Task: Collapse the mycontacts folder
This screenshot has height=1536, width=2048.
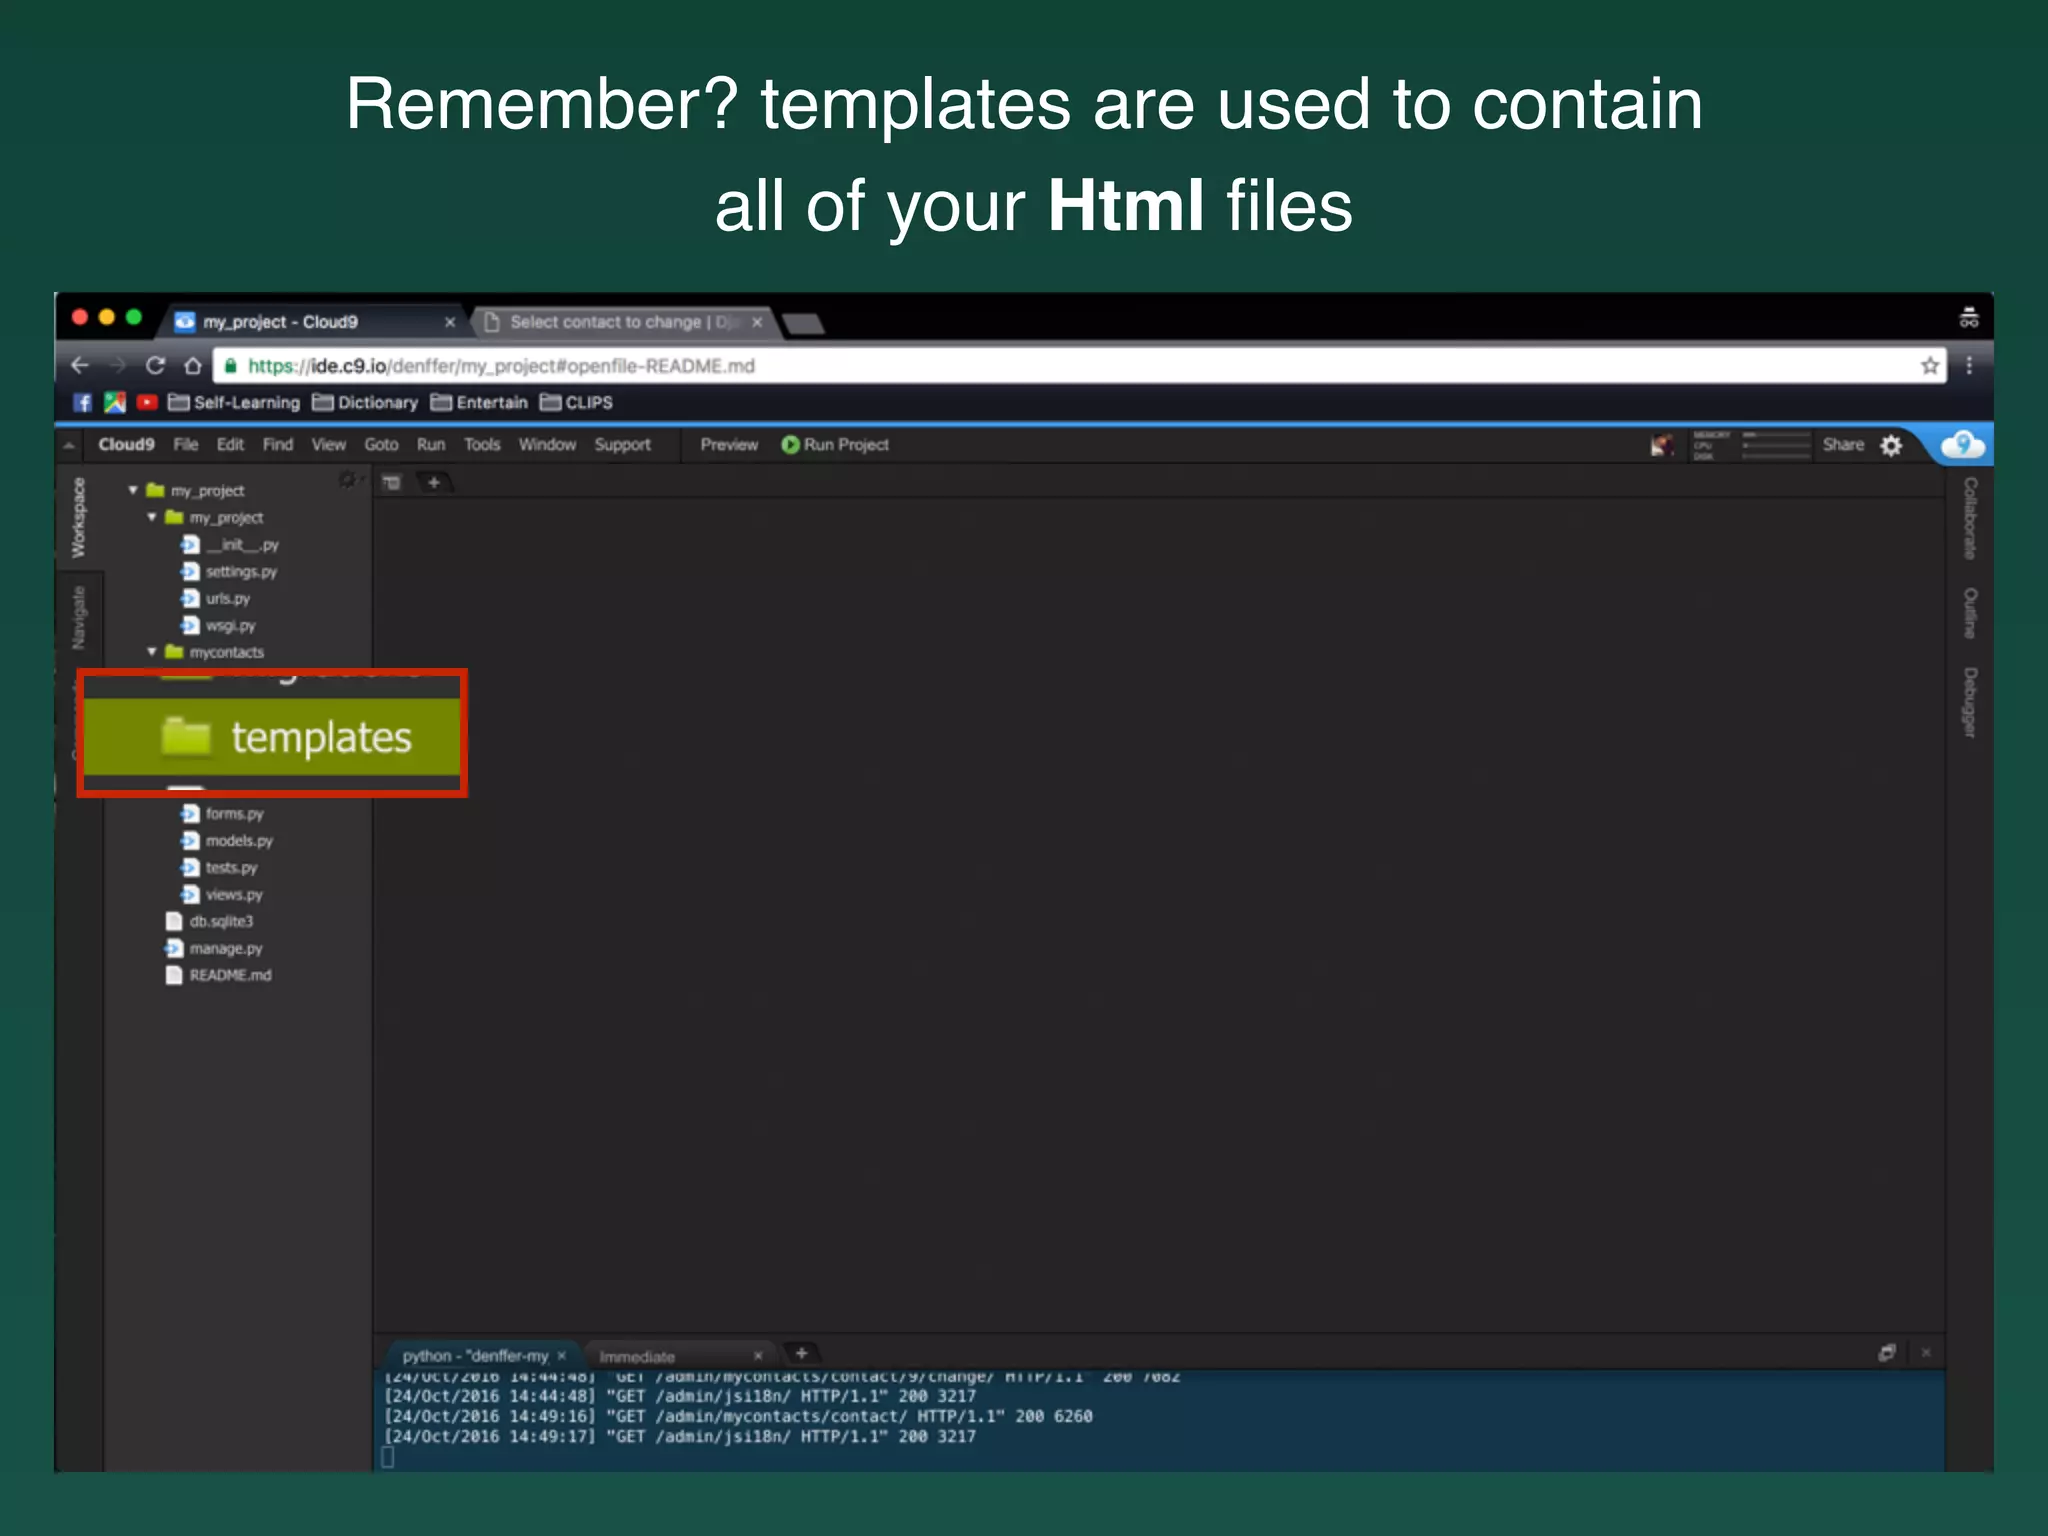Action: tap(152, 652)
